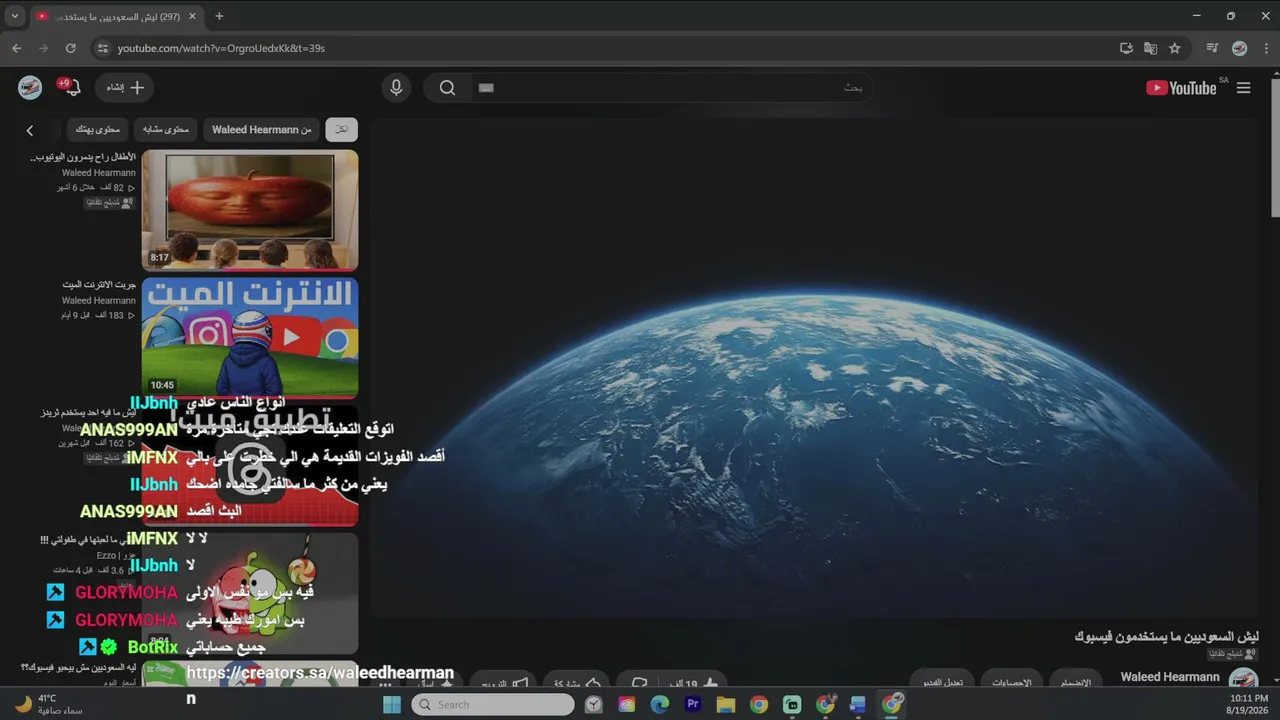Viewport: 1280px width, 720px height.
Task: Open Microsoft Edge from the taskbar
Action: 660,705
